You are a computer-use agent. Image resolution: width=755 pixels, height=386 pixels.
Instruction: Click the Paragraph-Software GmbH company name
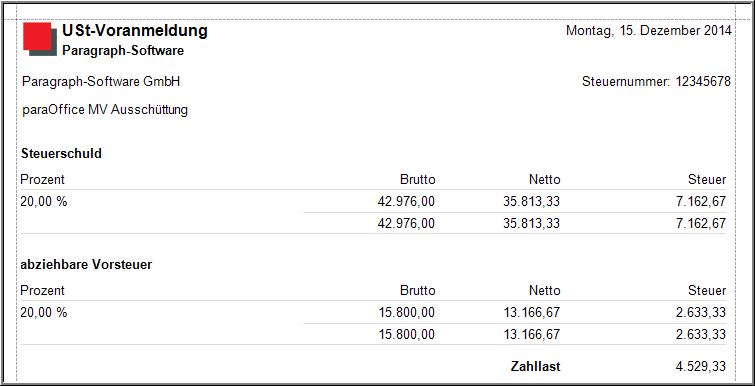pyautogui.click(x=101, y=82)
